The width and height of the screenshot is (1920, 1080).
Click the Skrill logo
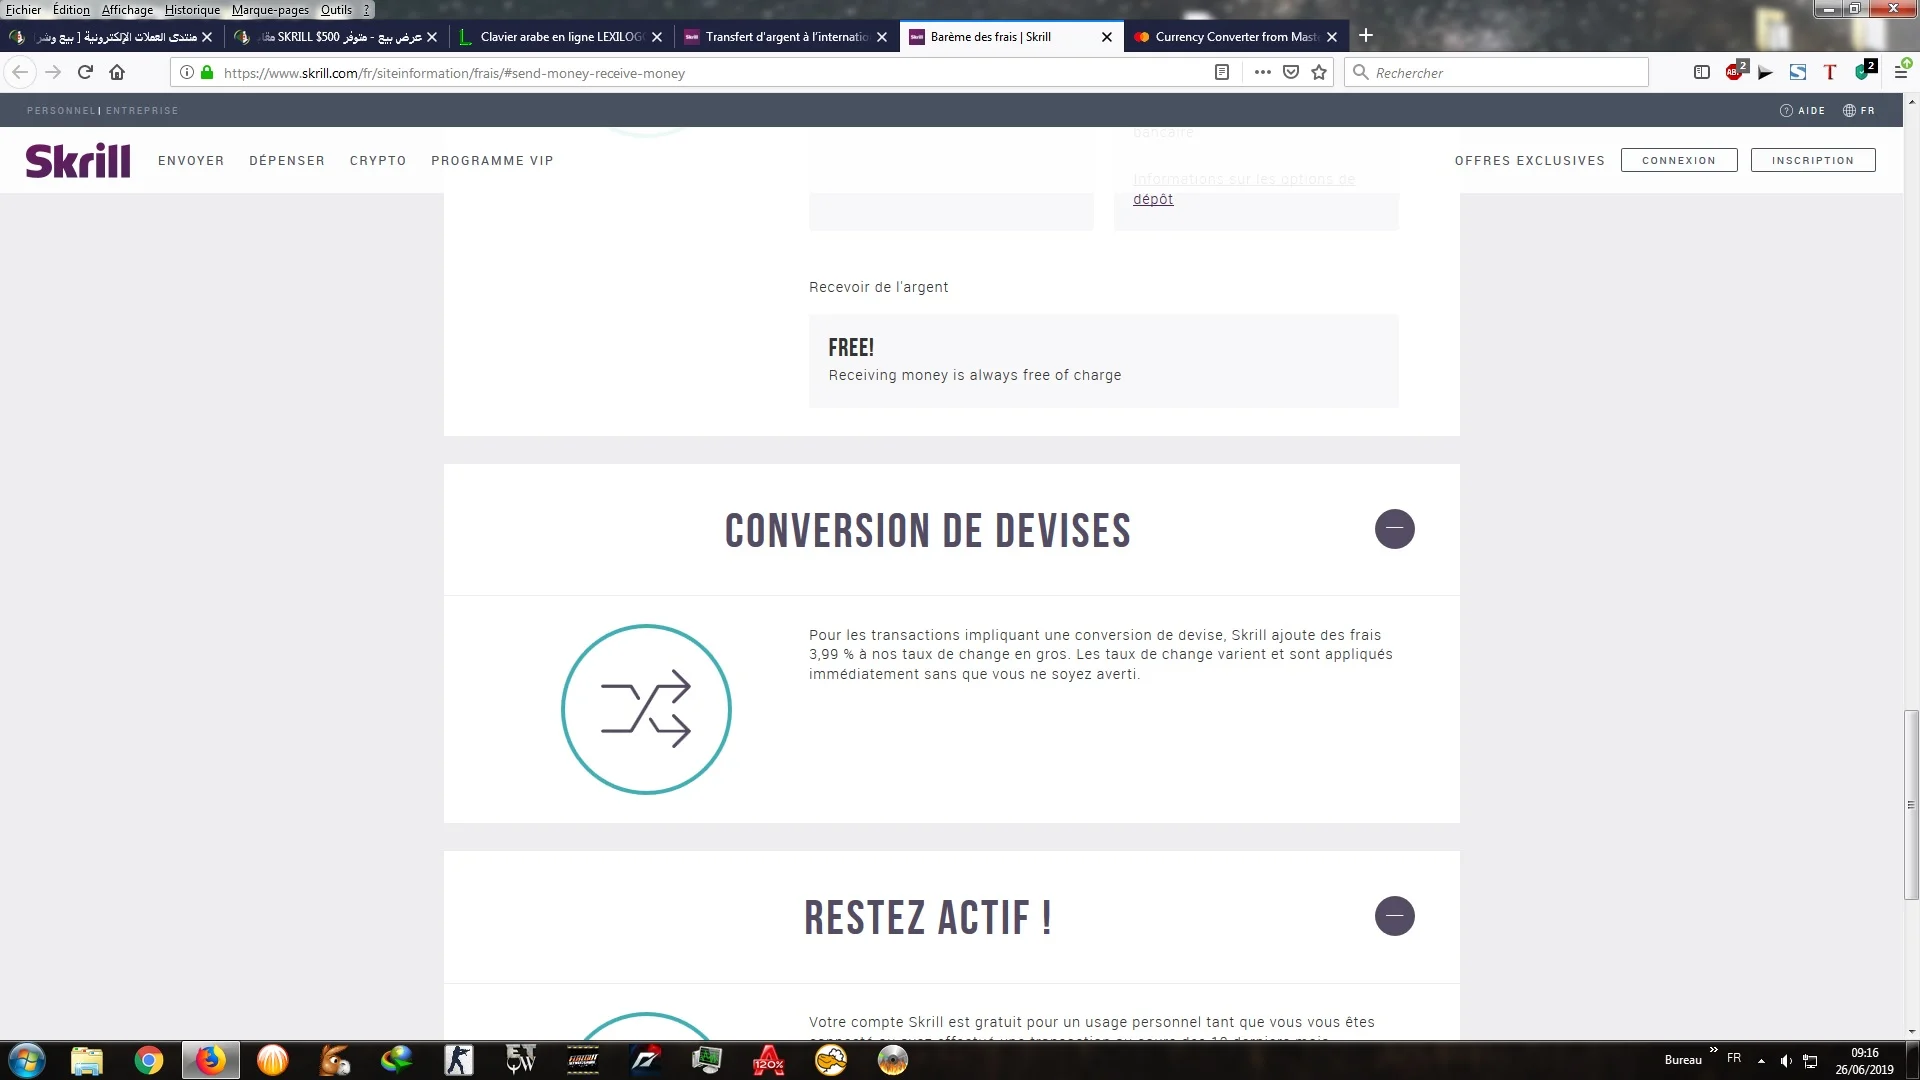pos(78,160)
